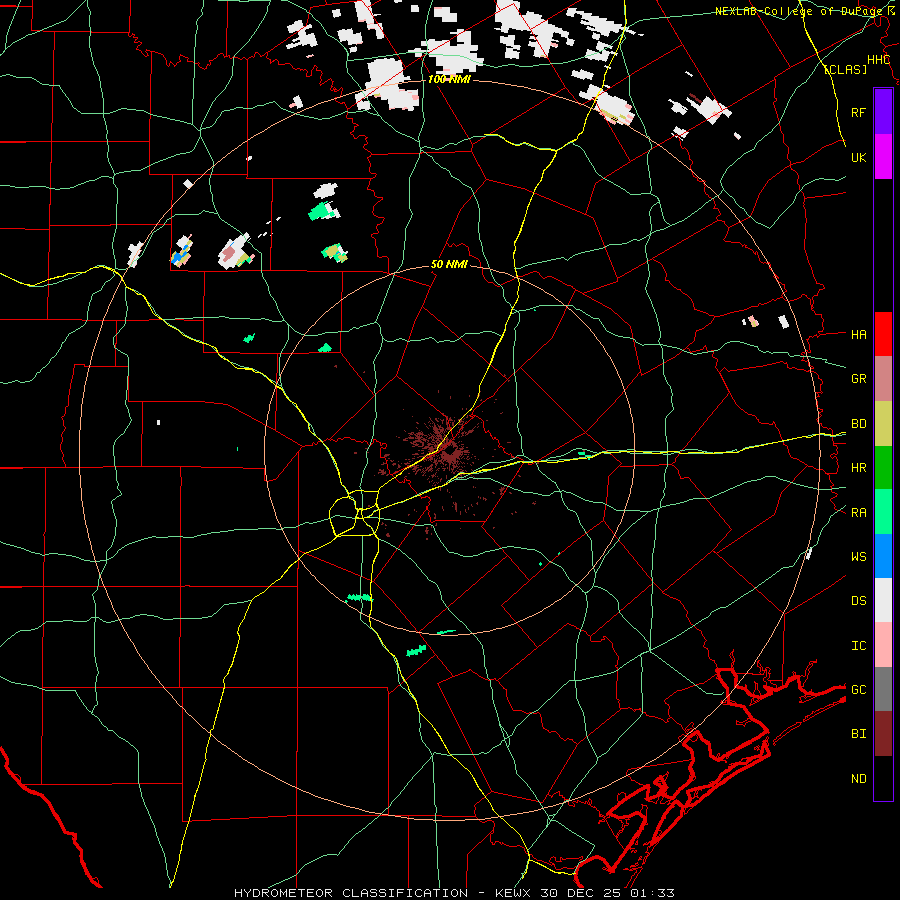Click the 'HHC' product label
This screenshot has height=900, width=900.
click(x=878, y=60)
